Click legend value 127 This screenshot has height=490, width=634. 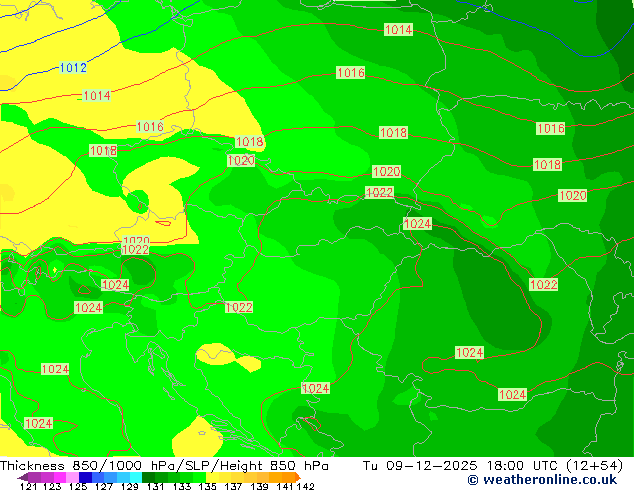click(x=104, y=486)
